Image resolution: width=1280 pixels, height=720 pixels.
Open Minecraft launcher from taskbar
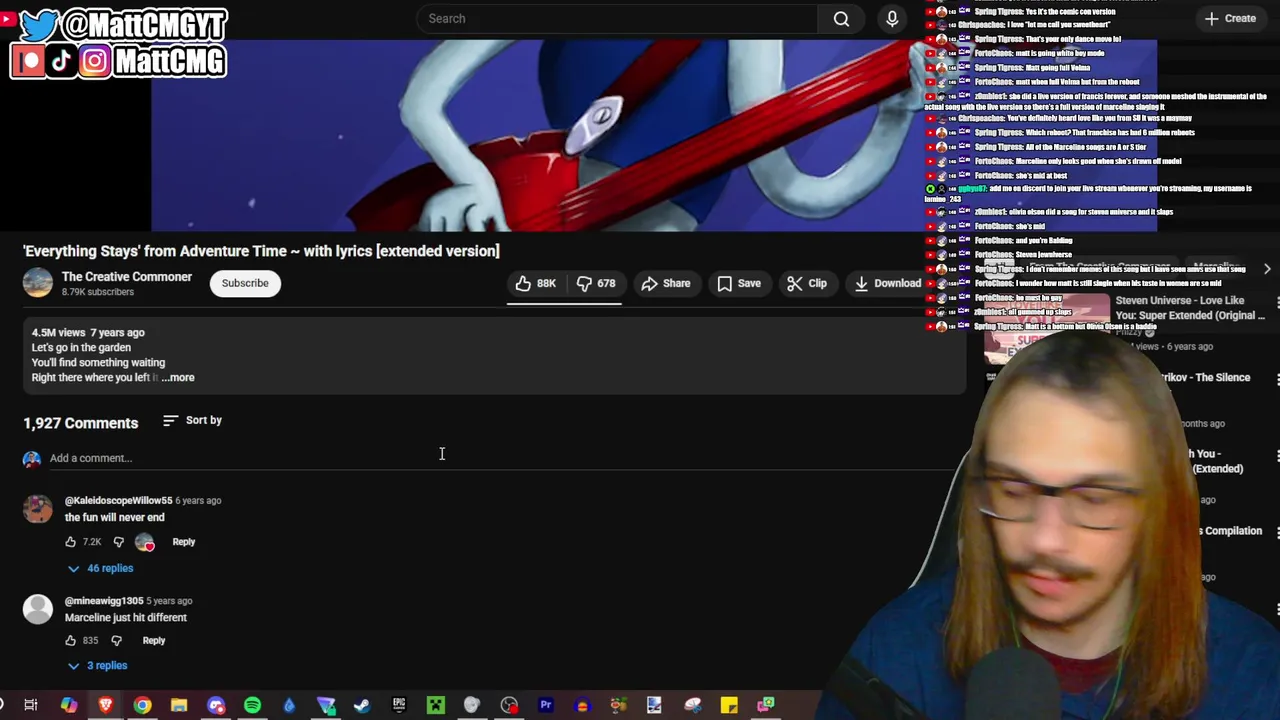pos(436,705)
